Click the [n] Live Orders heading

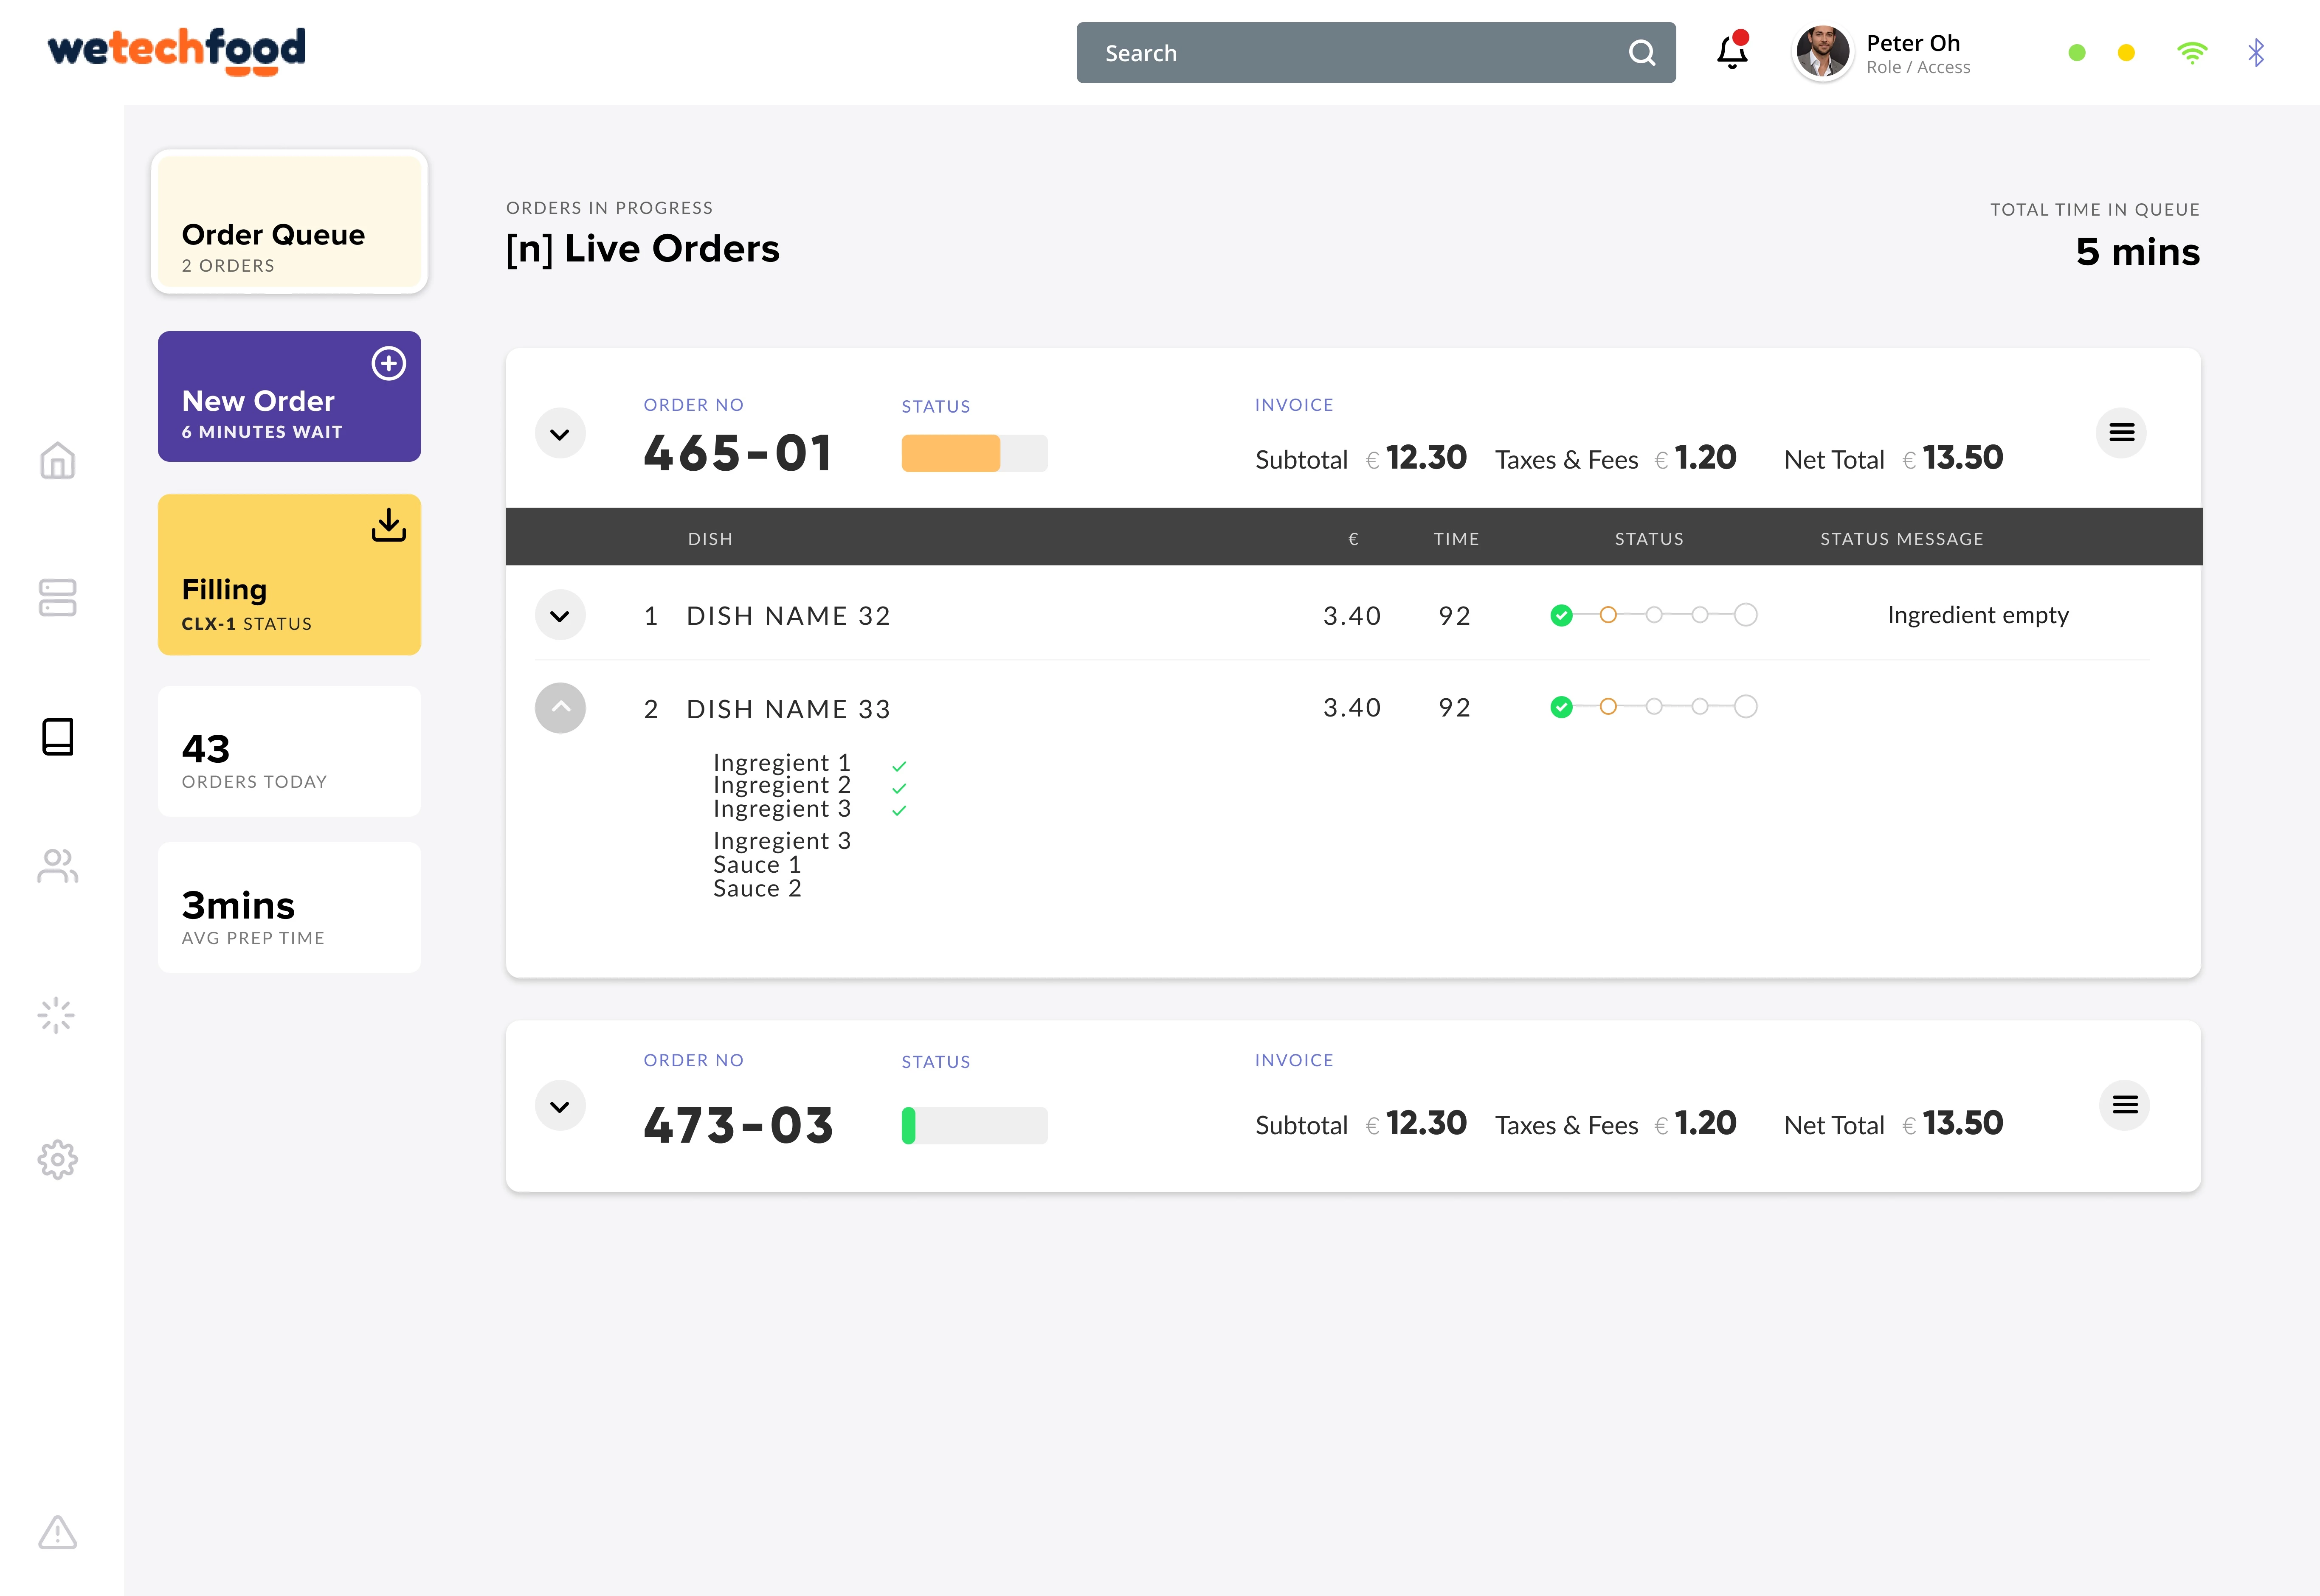(642, 249)
